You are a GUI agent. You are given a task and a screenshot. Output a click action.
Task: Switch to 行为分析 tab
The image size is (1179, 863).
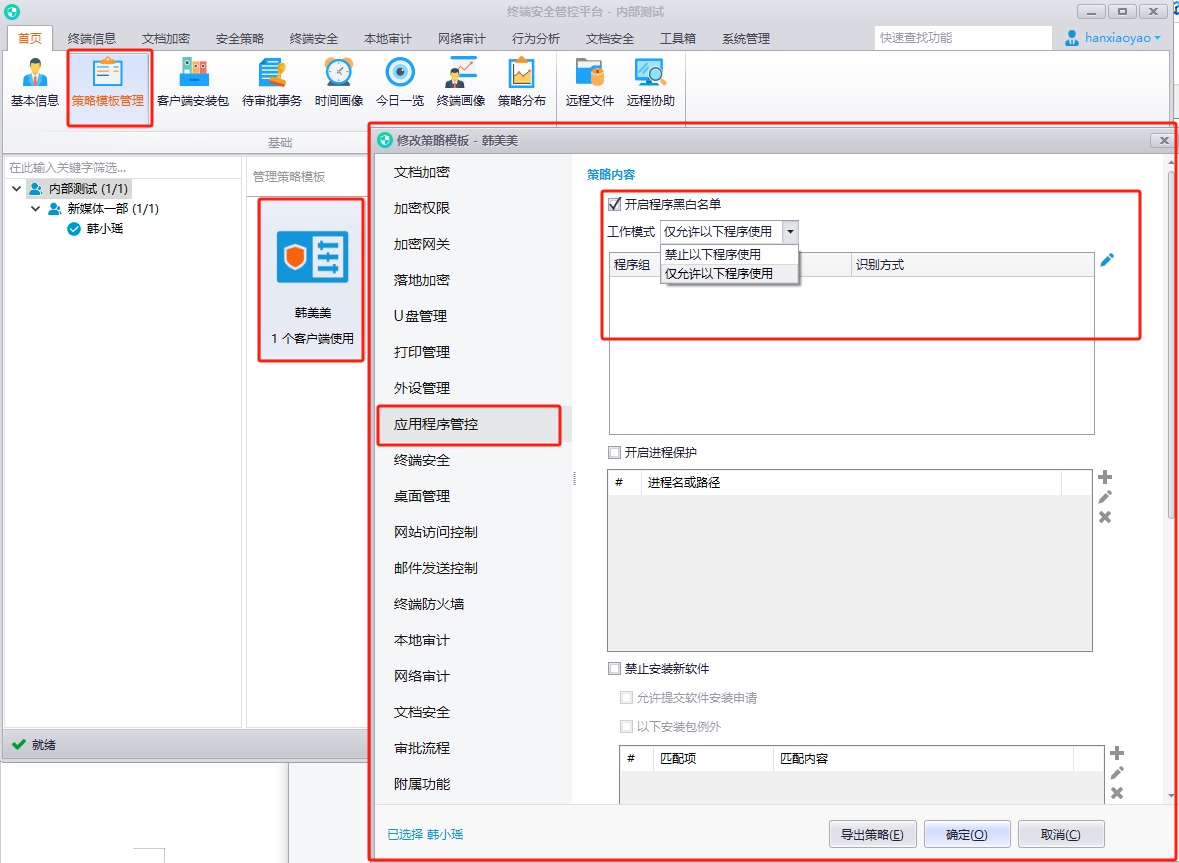click(536, 38)
